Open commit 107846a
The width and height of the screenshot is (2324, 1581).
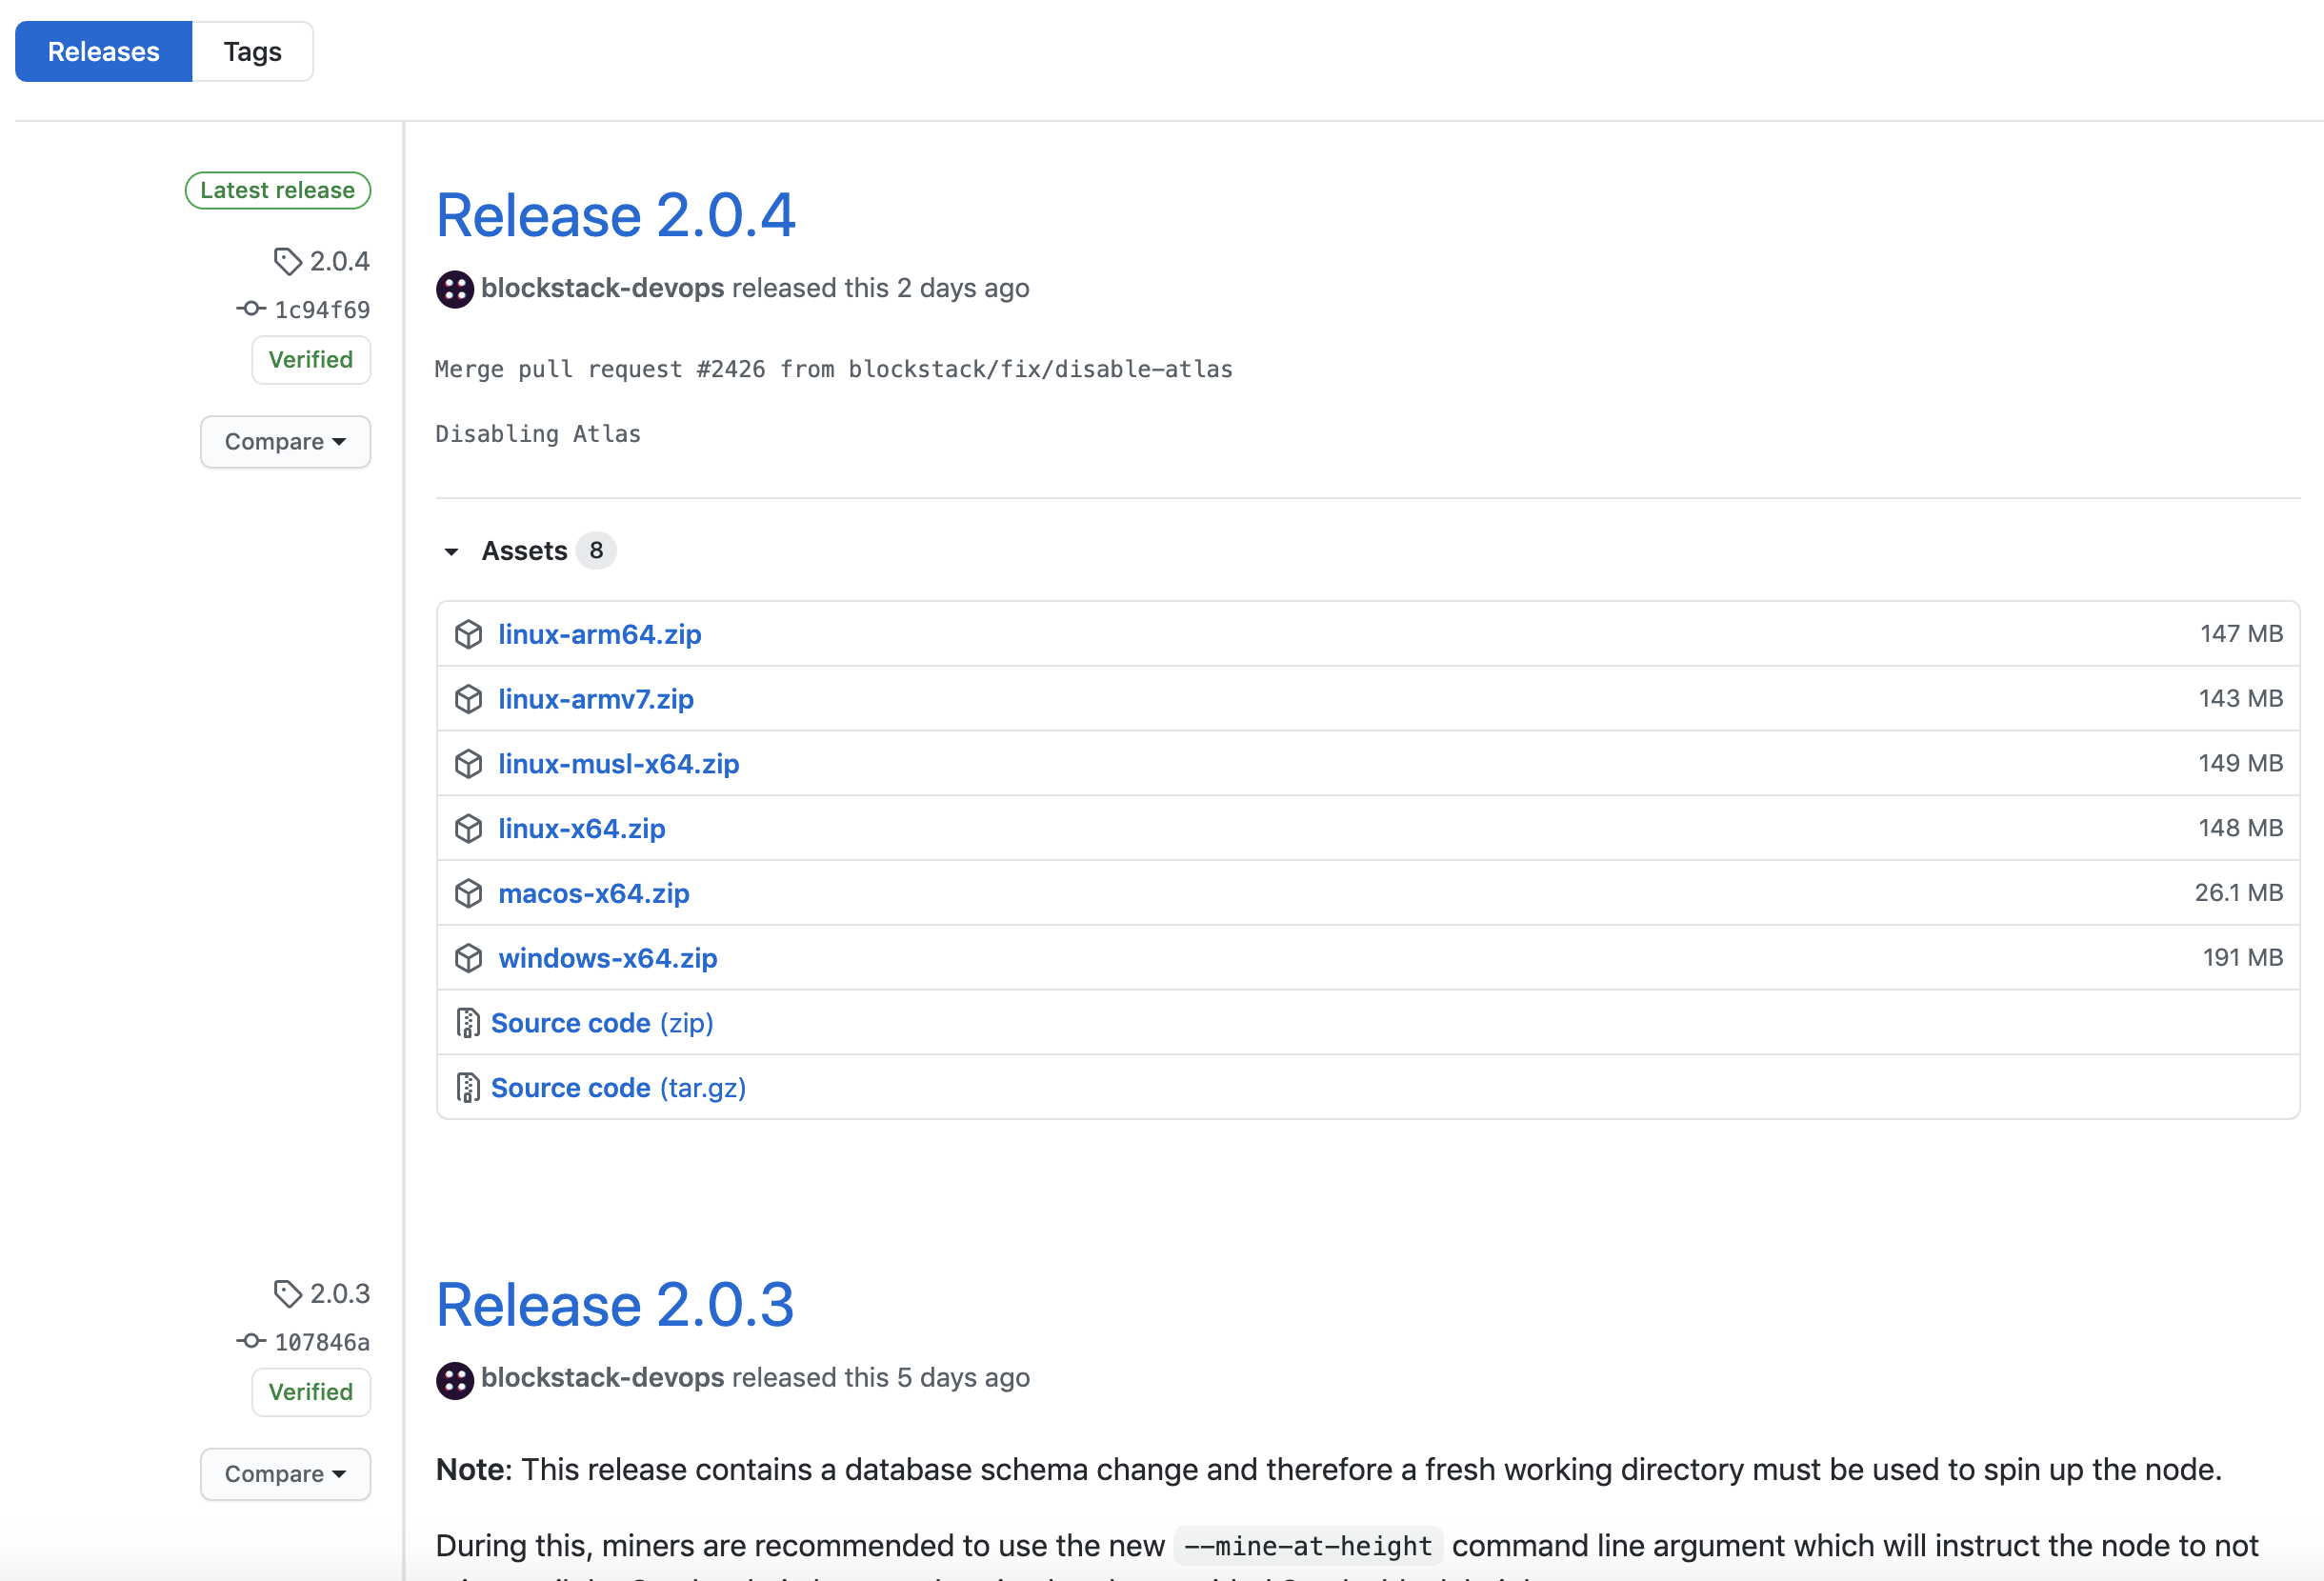[x=322, y=1342]
